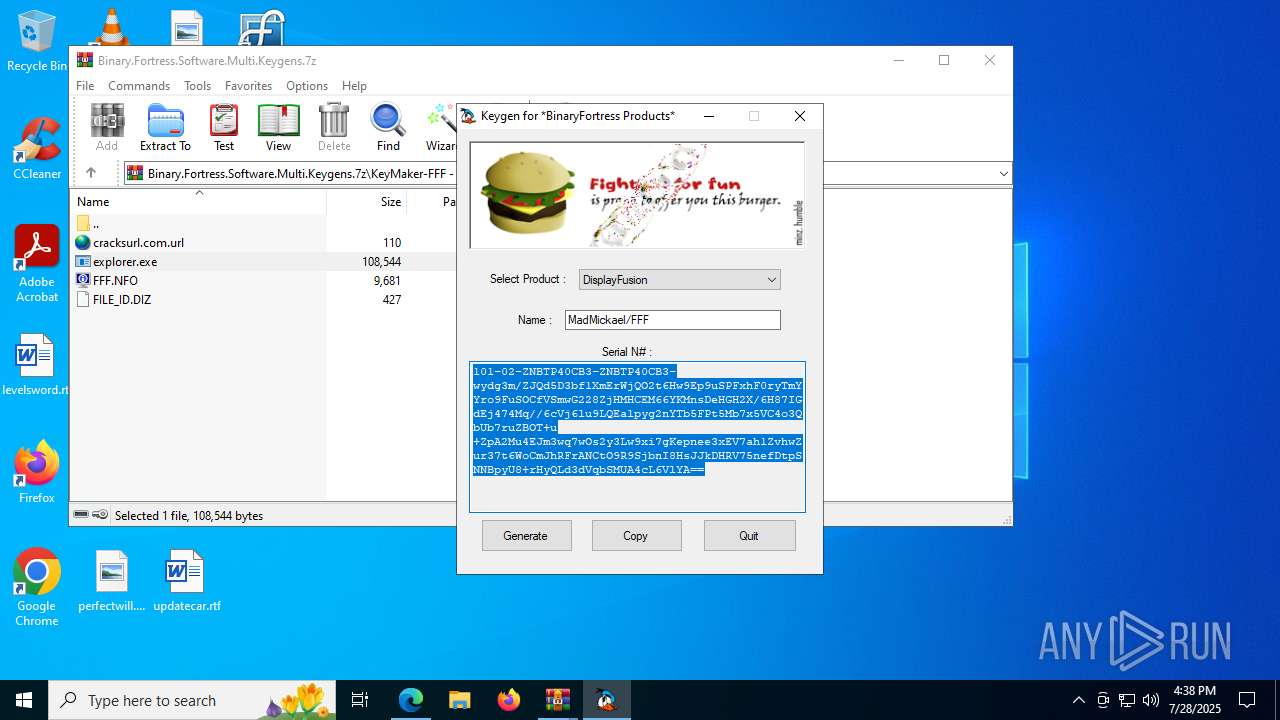Click the keygen app icon in taskbar

(x=606, y=700)
